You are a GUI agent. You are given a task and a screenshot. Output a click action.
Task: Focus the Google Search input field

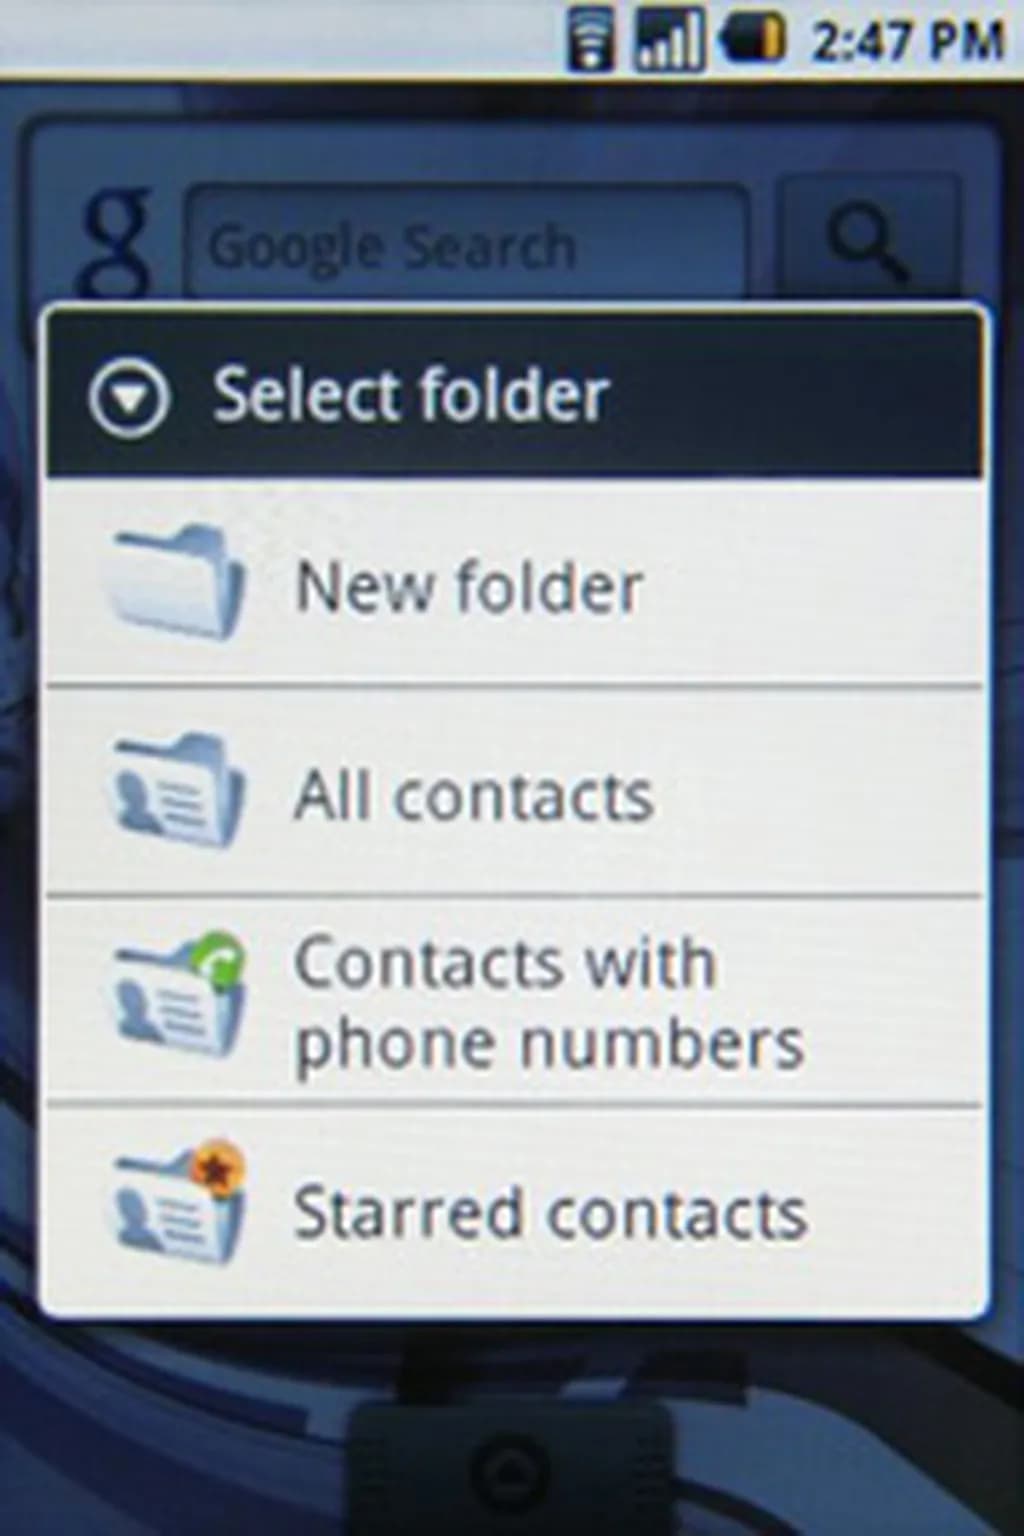tap(465, 243)
